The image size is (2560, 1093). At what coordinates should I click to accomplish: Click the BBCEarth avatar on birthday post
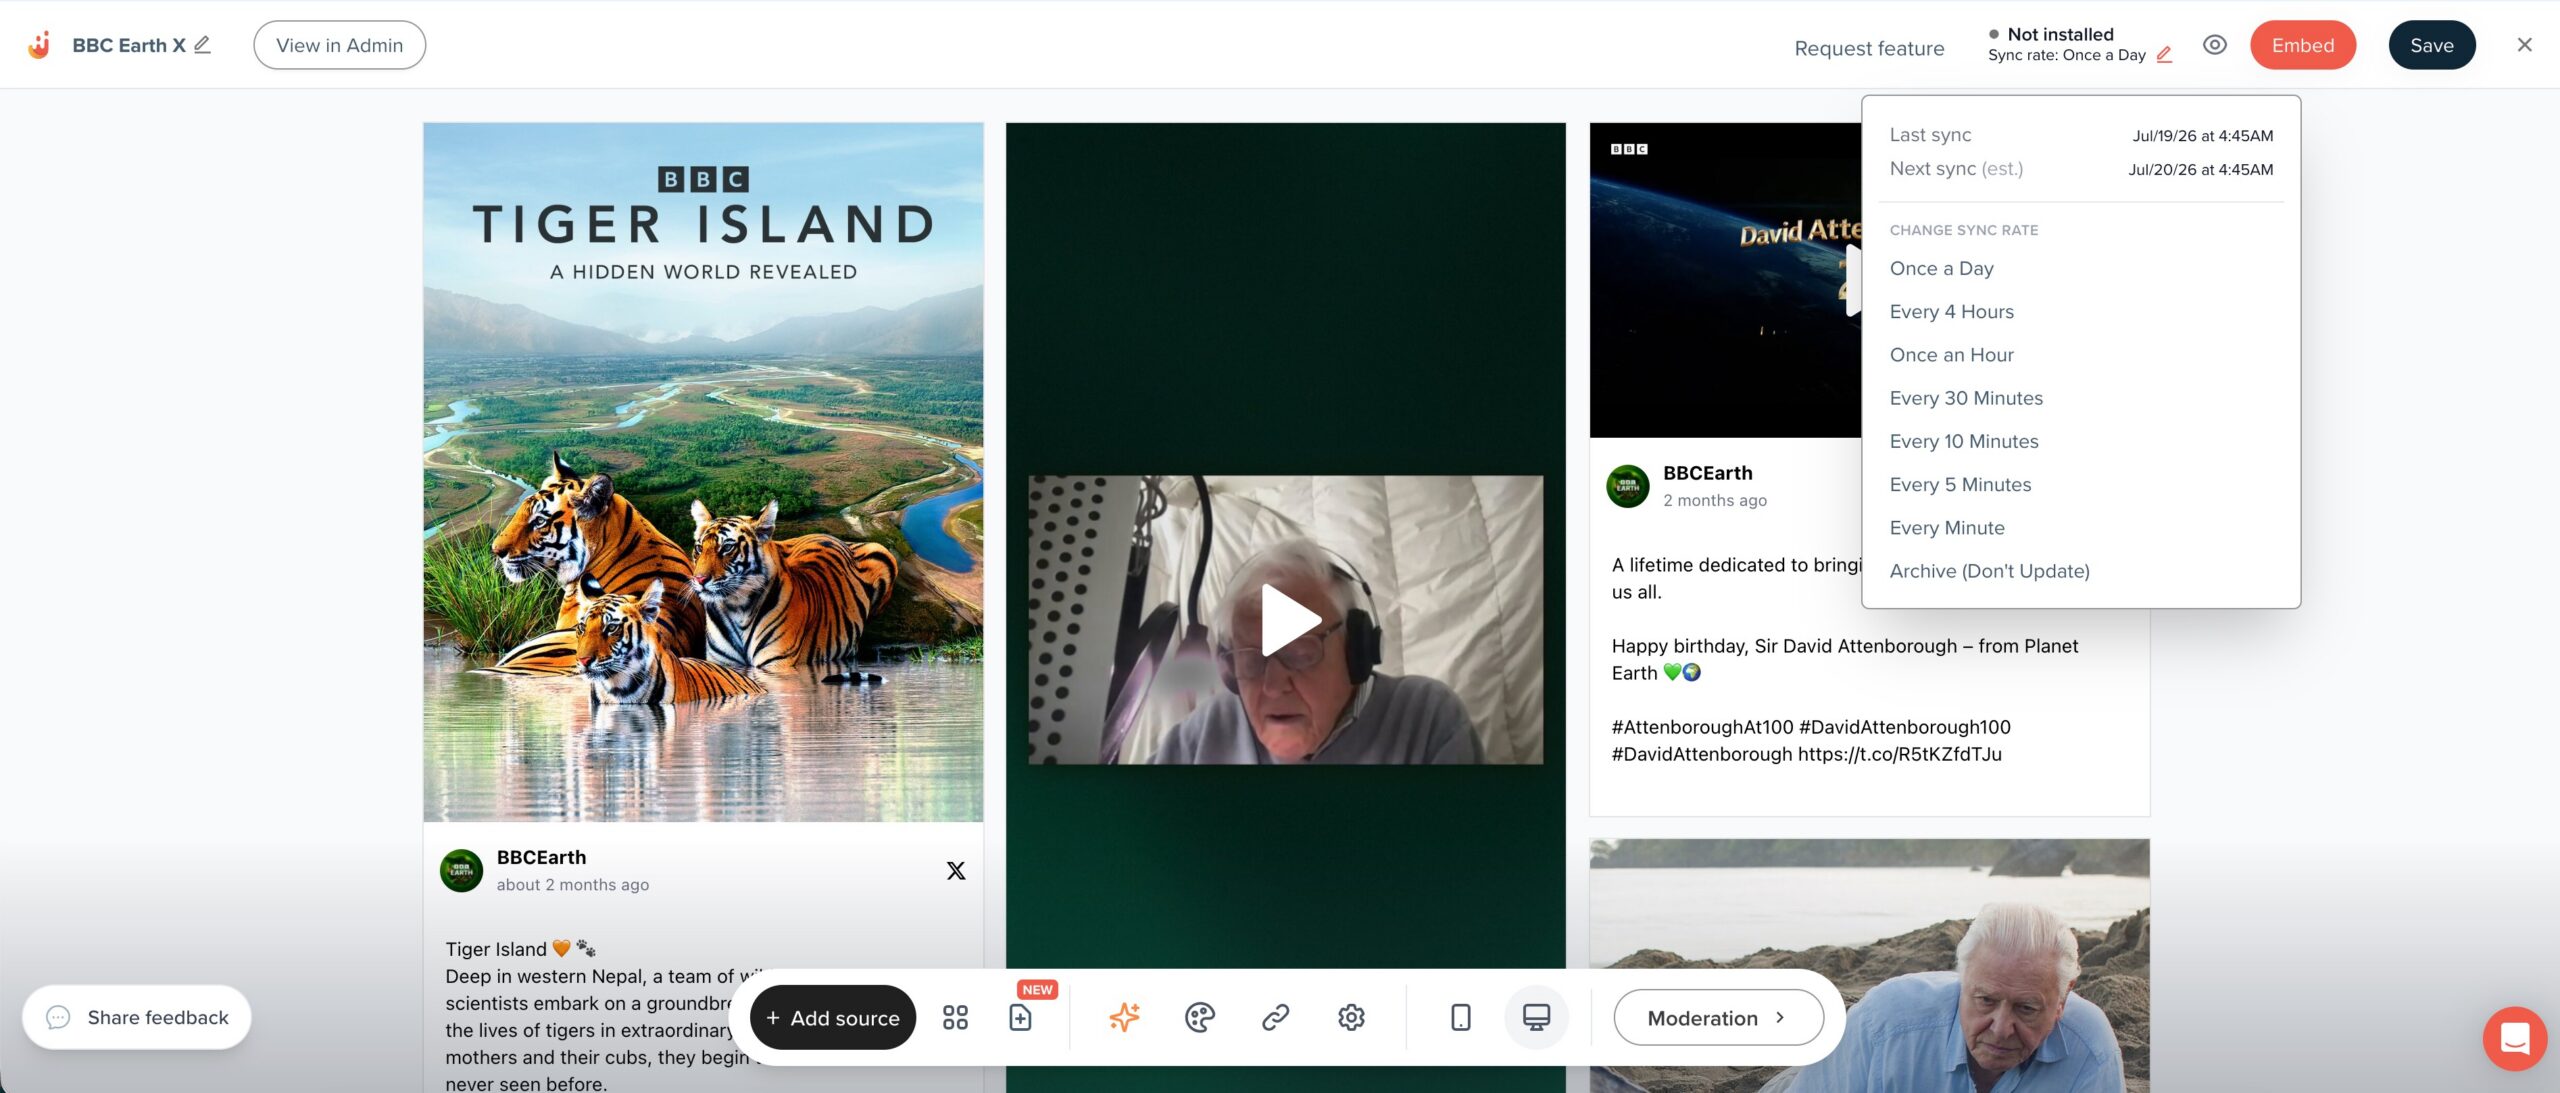click(1628, 486)
